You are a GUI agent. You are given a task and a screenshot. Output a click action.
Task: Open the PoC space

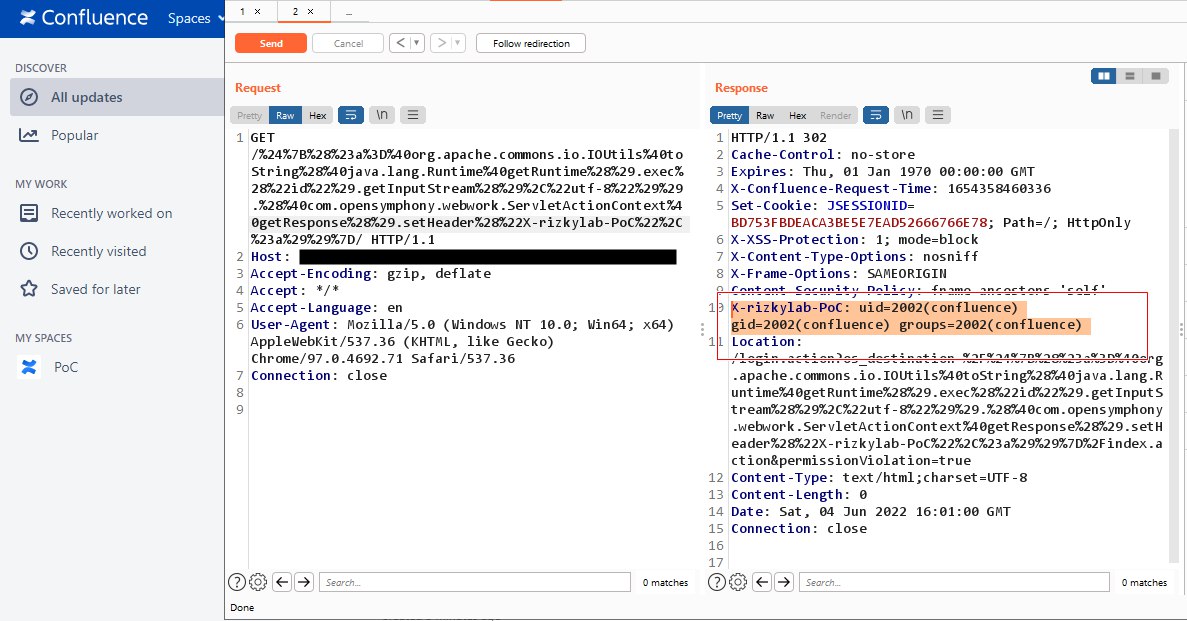tap(66, 367)
